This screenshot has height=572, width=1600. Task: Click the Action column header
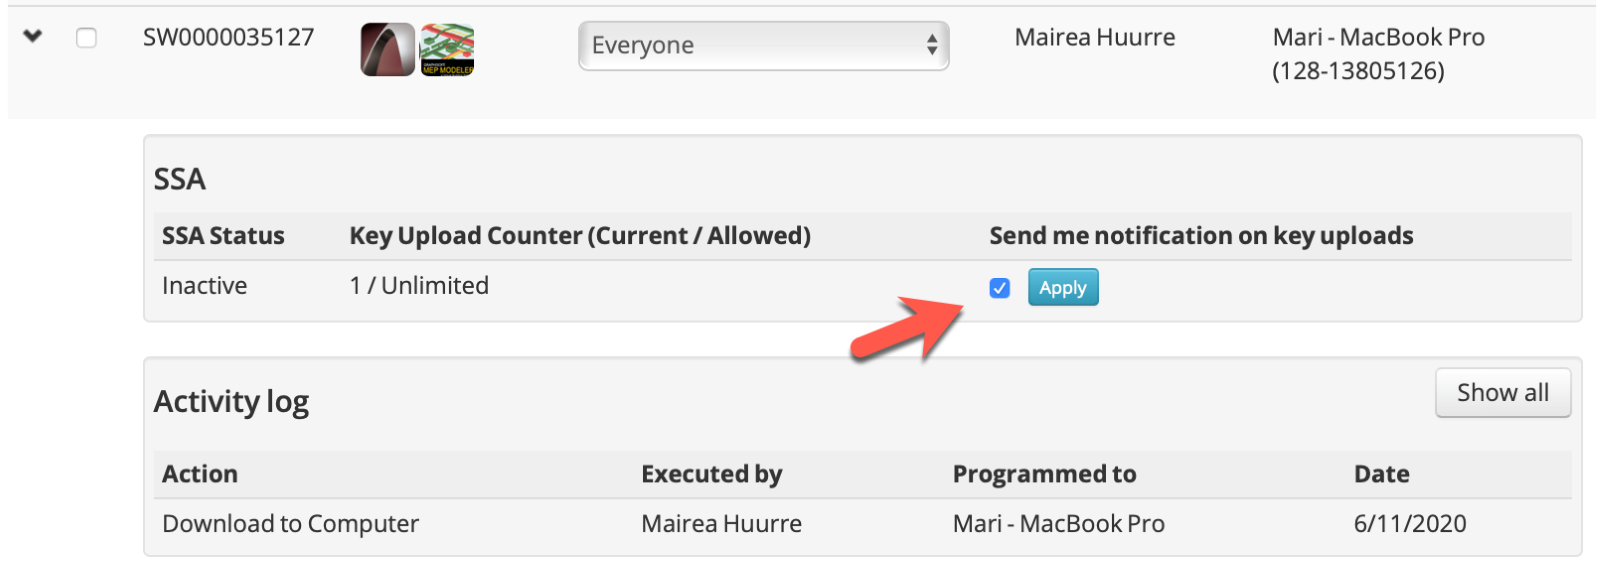click(200, 474)
